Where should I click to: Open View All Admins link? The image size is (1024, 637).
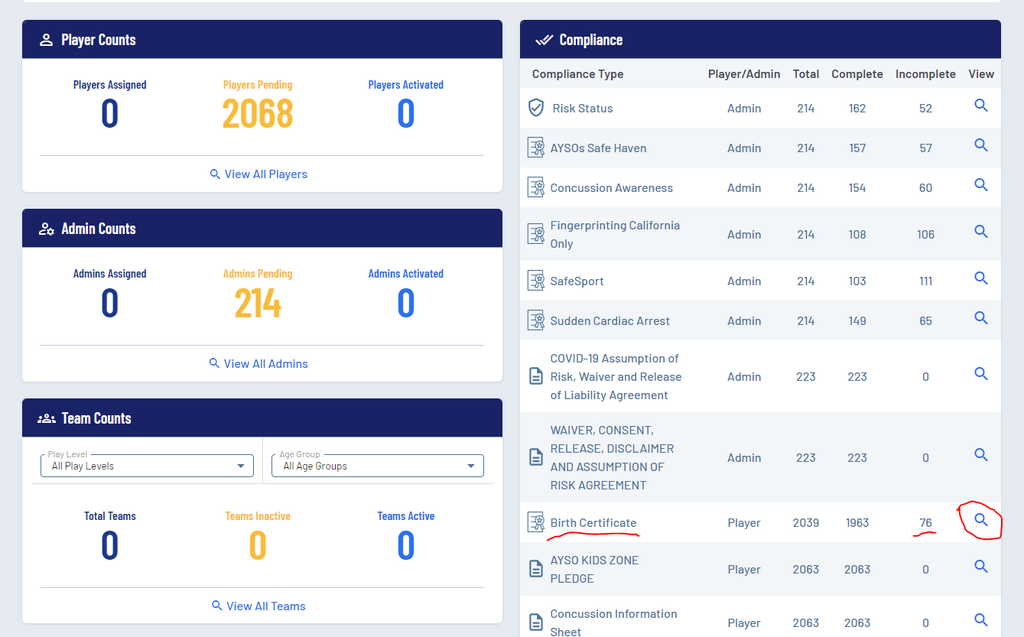coord(258,364)
